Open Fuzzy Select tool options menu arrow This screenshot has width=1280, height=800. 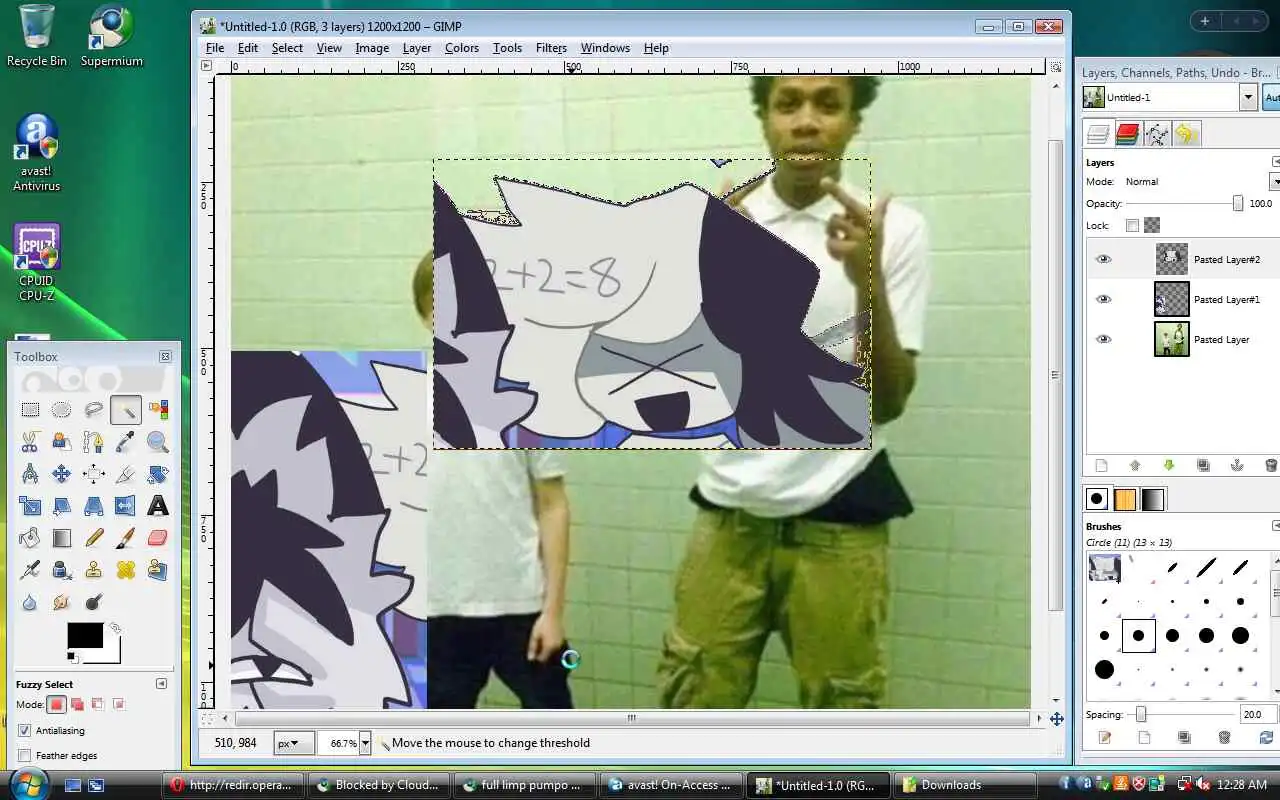pos(161,684)
